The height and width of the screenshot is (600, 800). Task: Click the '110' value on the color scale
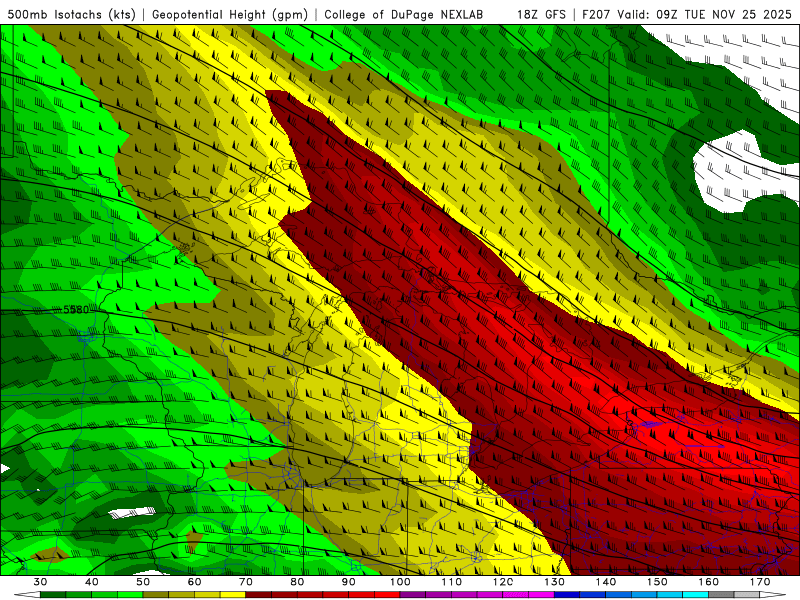point(452,582)
